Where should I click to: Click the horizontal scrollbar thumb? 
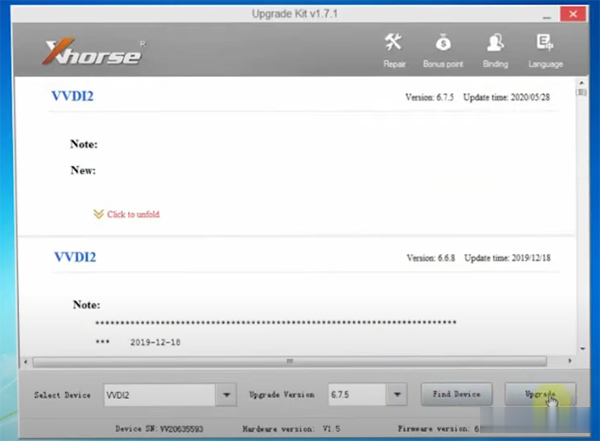click(290, 361)
